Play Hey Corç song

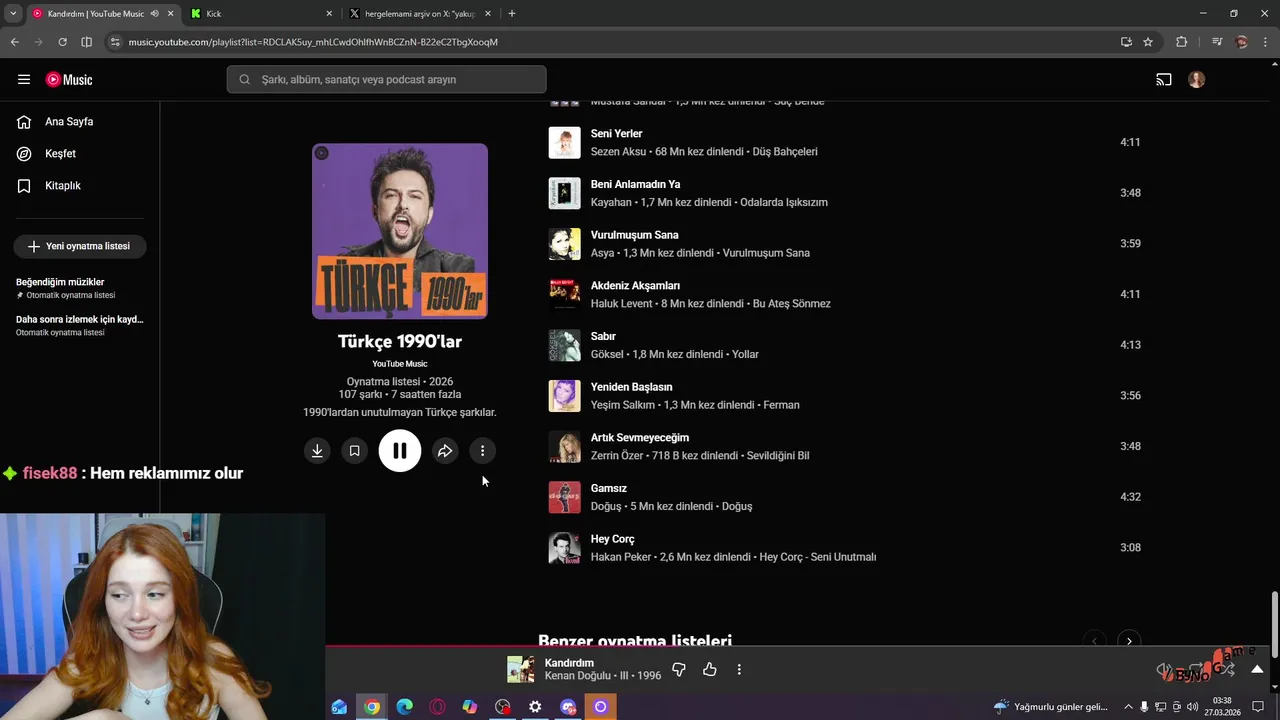coord(613,540)
